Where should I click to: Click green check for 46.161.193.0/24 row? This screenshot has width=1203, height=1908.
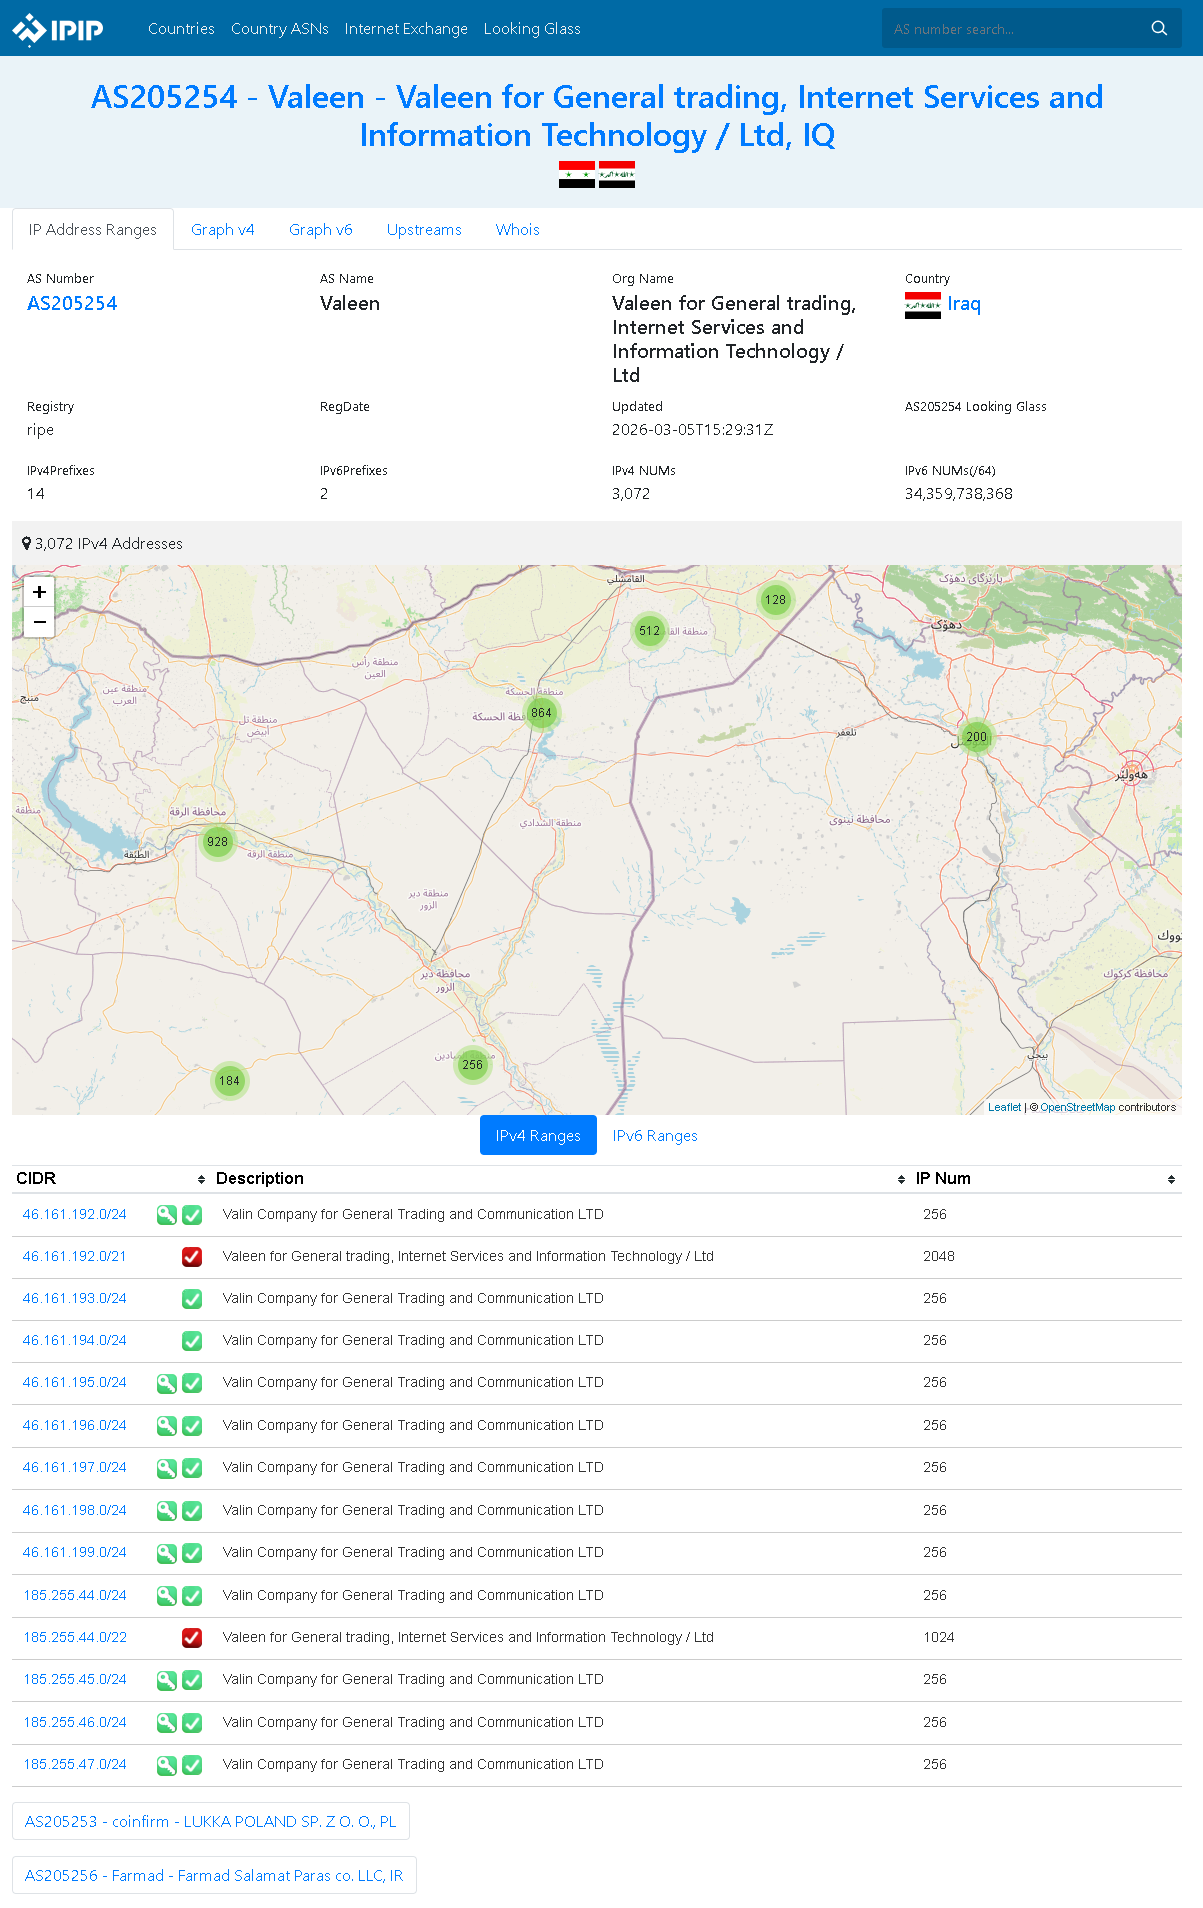pyautogui.click(x=192, y=1299)
